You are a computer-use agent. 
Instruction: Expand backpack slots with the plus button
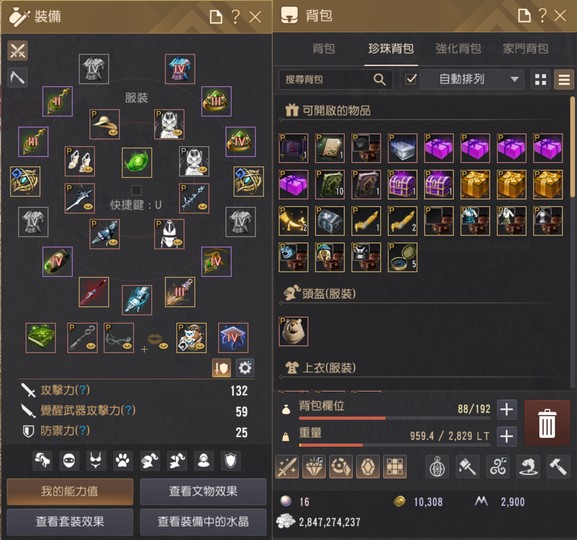(507, 409)
